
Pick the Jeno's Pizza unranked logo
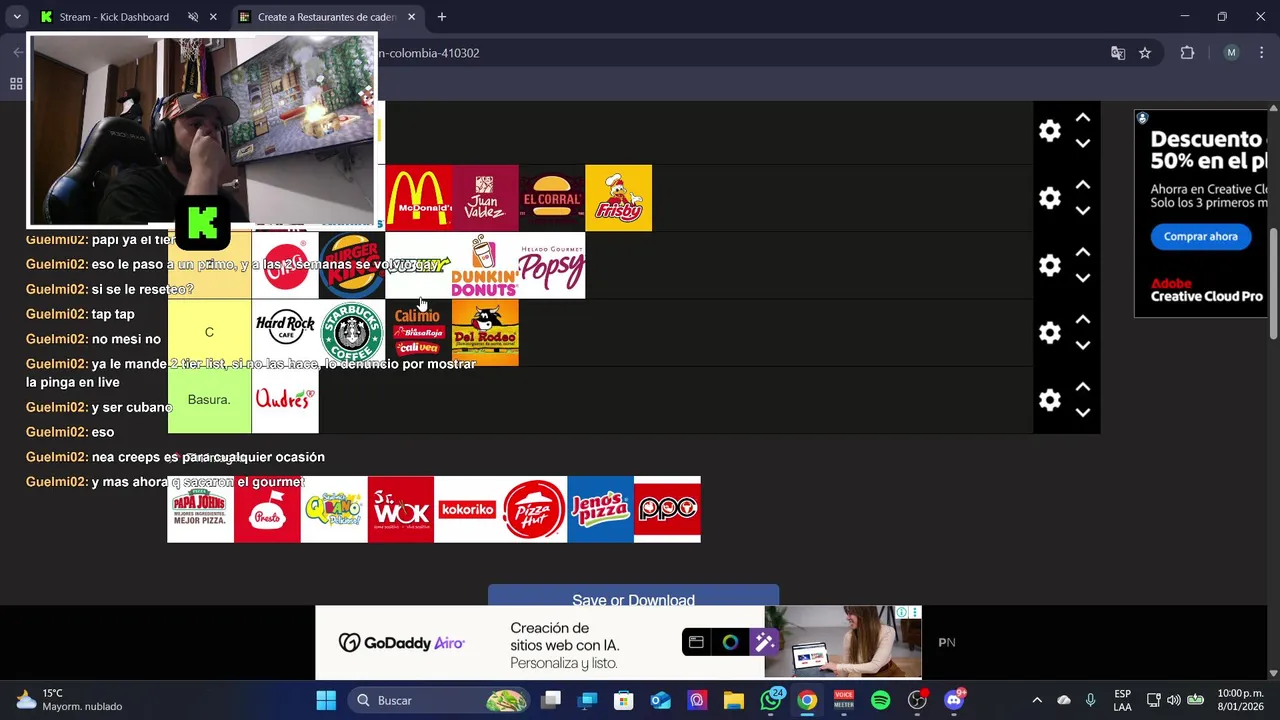coord(600,509)
